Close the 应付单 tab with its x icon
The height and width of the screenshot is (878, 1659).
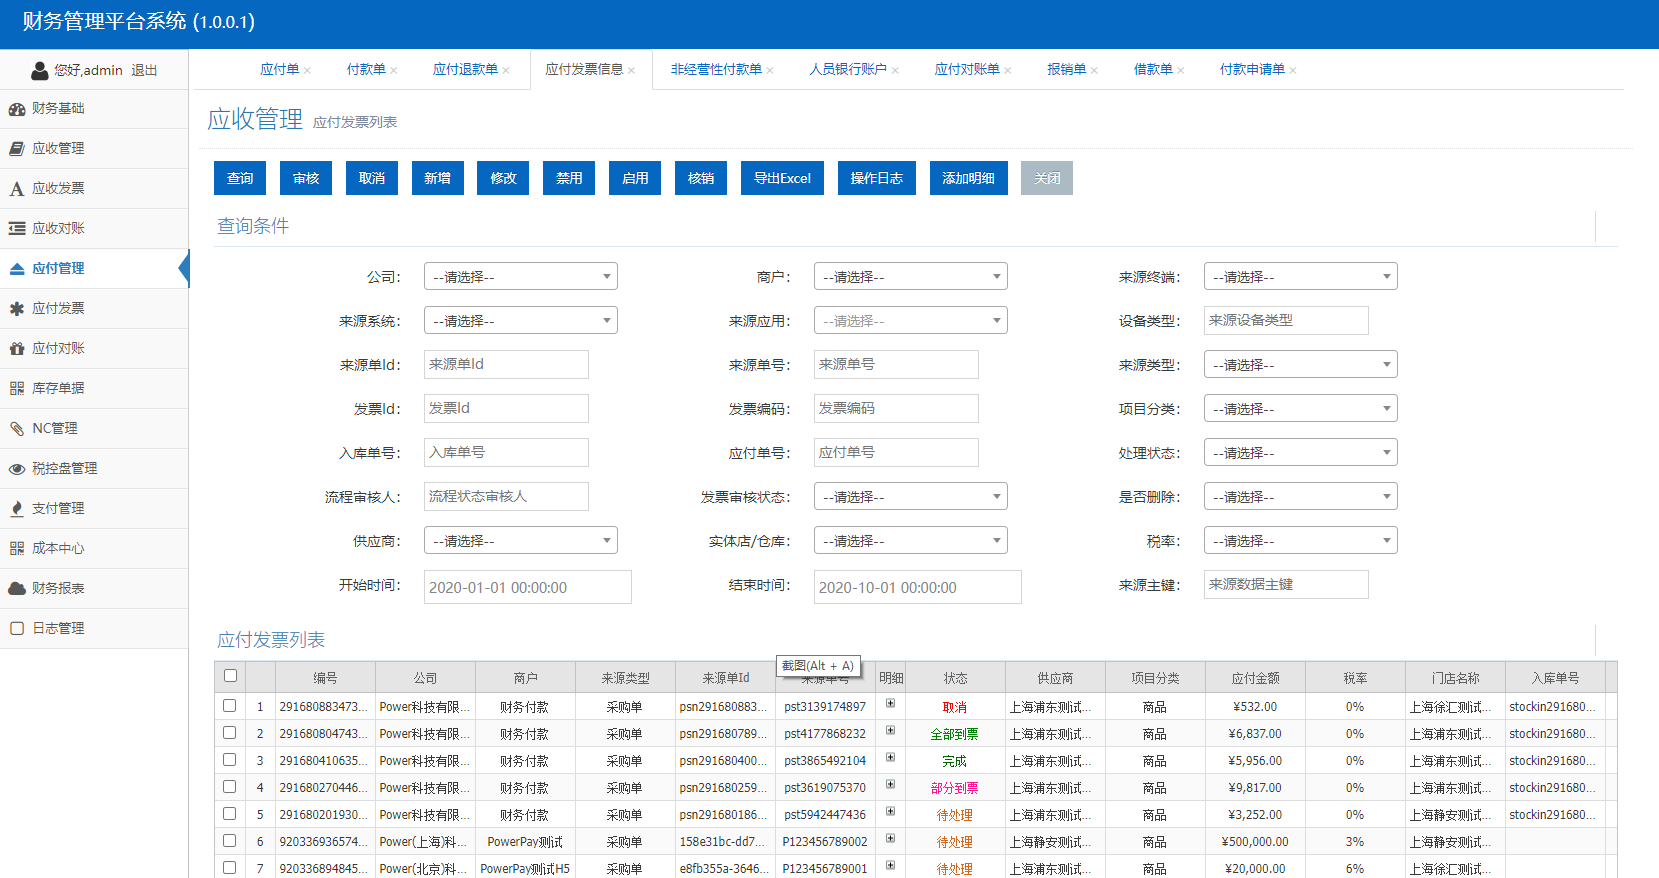pos(308,70)
